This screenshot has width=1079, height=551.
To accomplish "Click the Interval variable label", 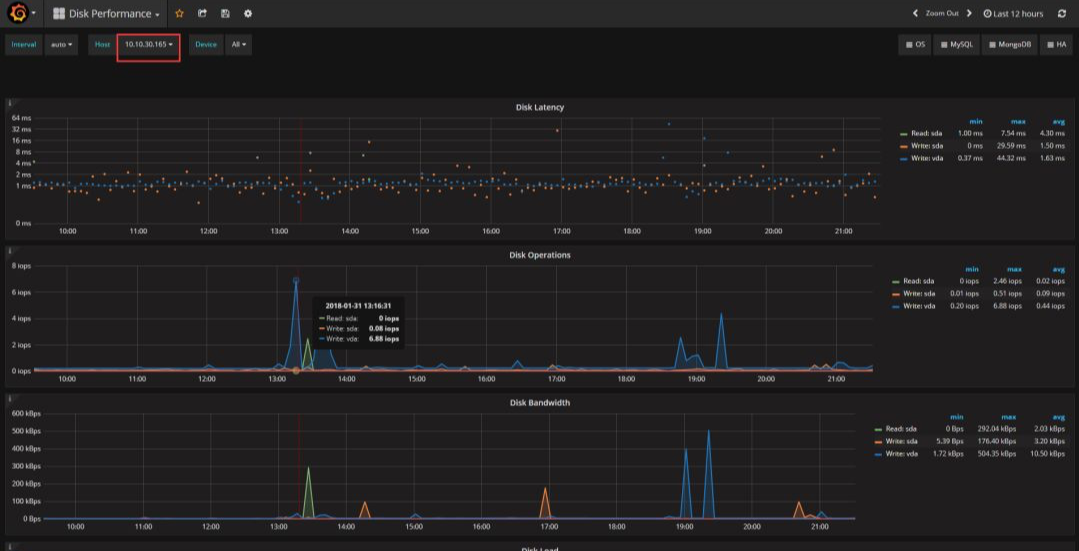I will coord(23,45).
